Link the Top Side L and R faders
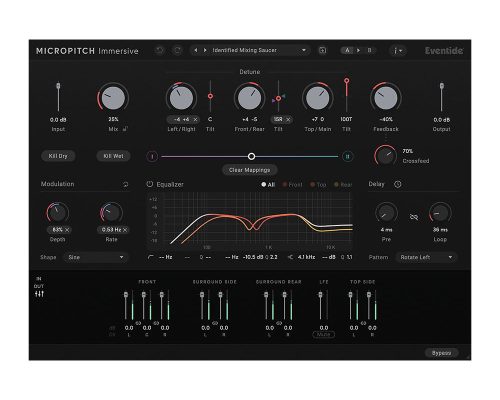The height and width of the screenshot is (400, 500). click(363, 323)
